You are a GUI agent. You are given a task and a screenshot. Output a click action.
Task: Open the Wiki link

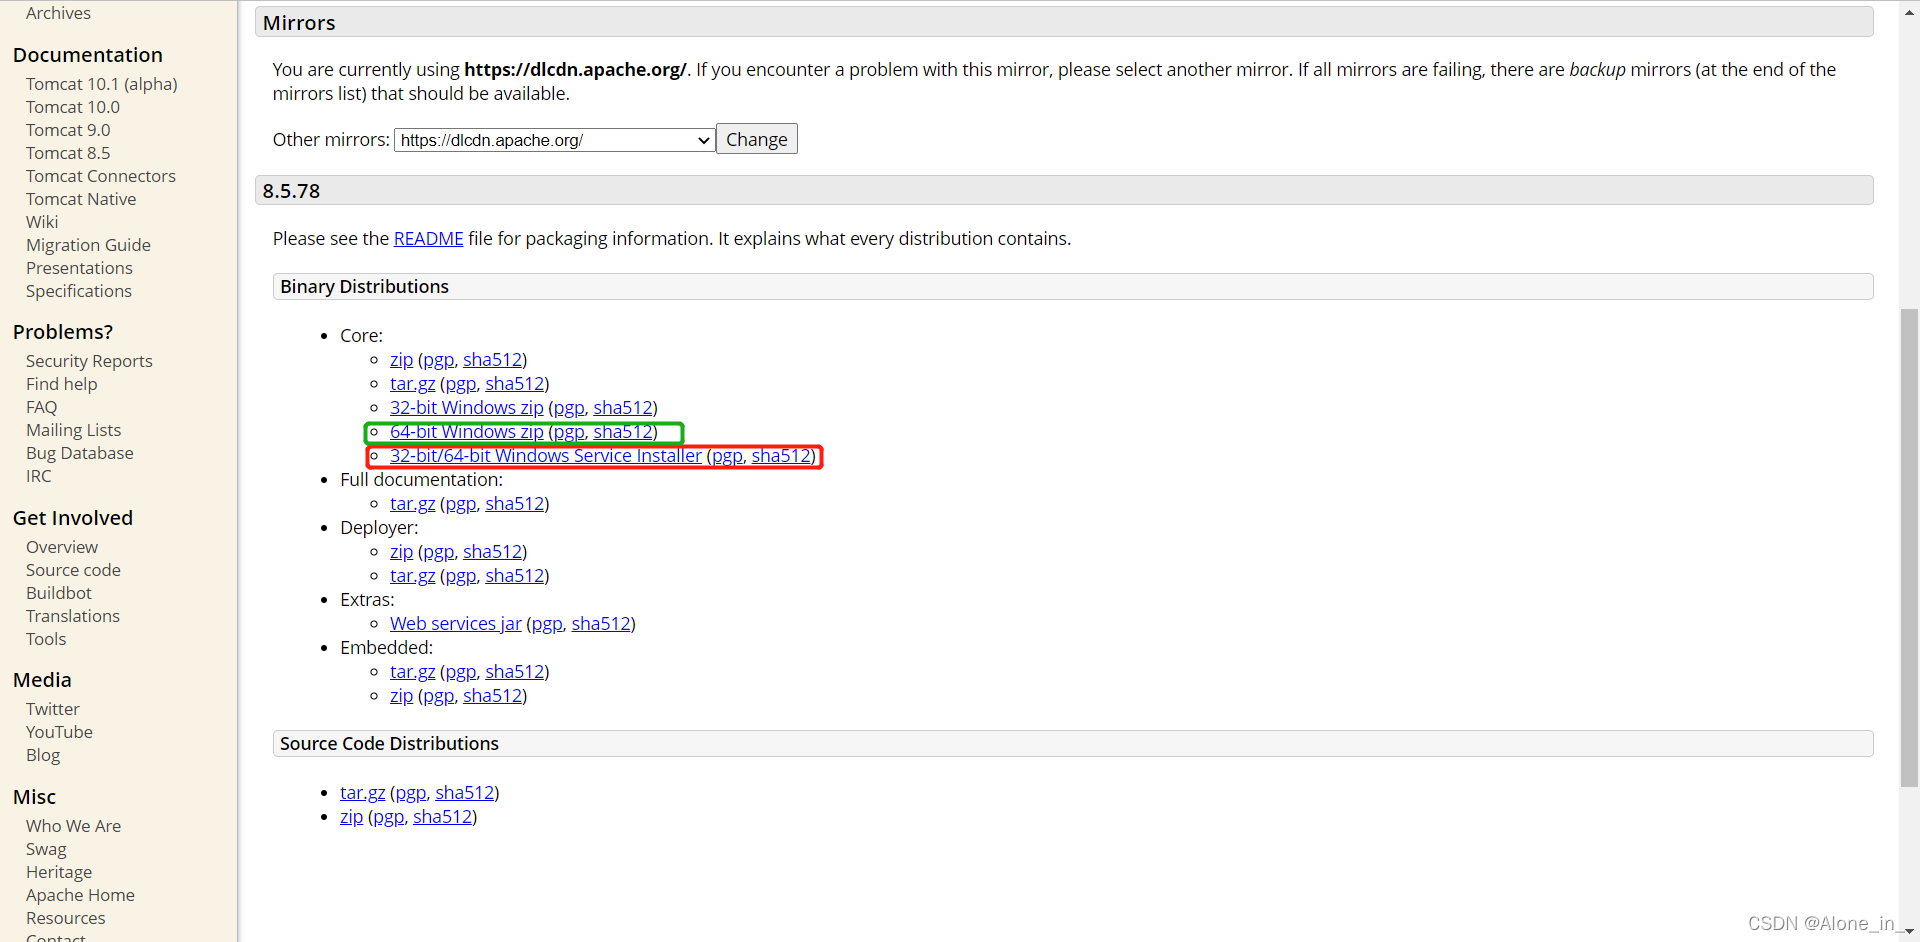click(42, 222)
